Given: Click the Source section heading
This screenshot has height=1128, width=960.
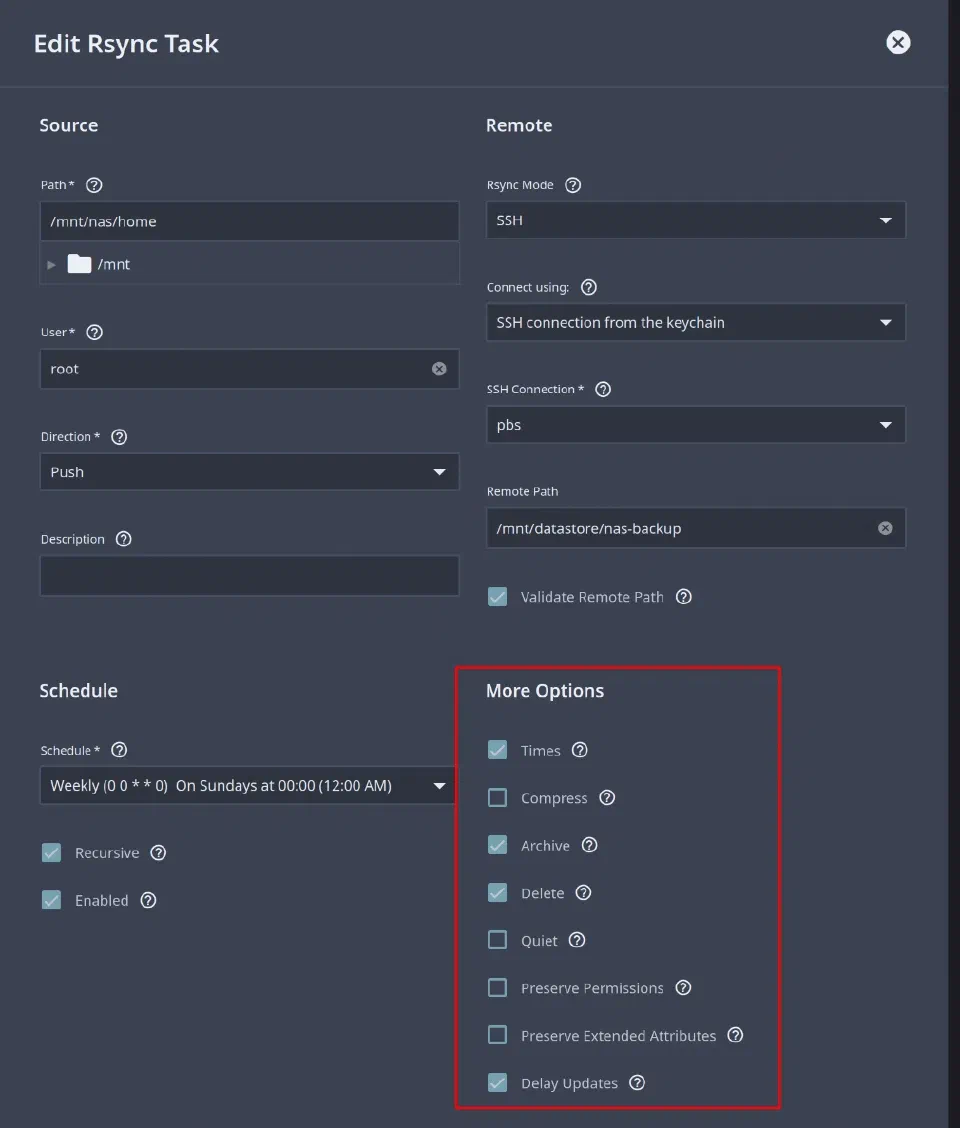Looking at the screenshot, I should click(68, 125).
